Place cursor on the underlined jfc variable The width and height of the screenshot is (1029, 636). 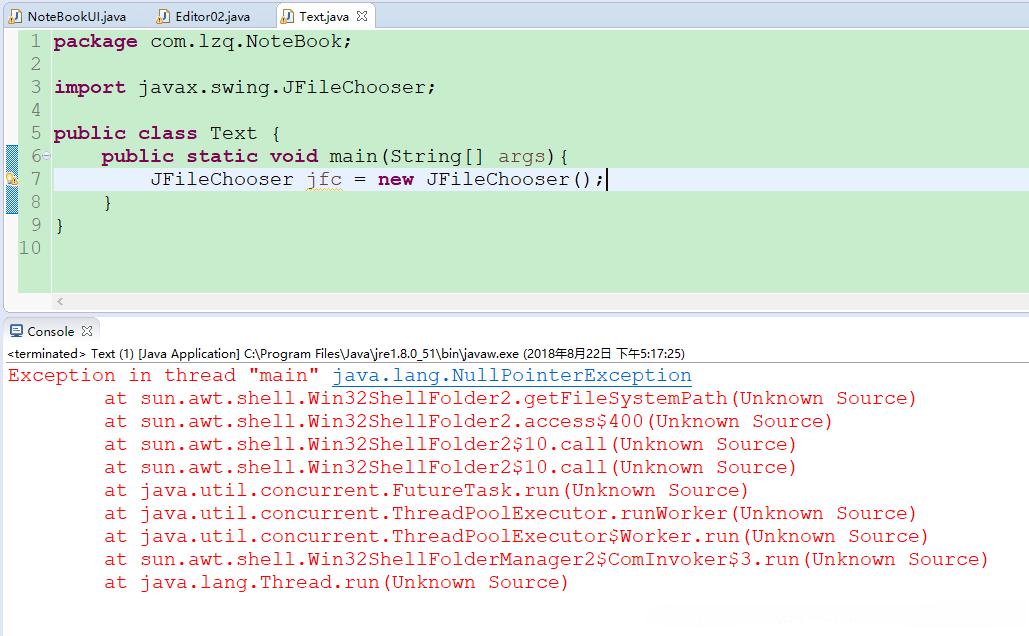point(324,180)
